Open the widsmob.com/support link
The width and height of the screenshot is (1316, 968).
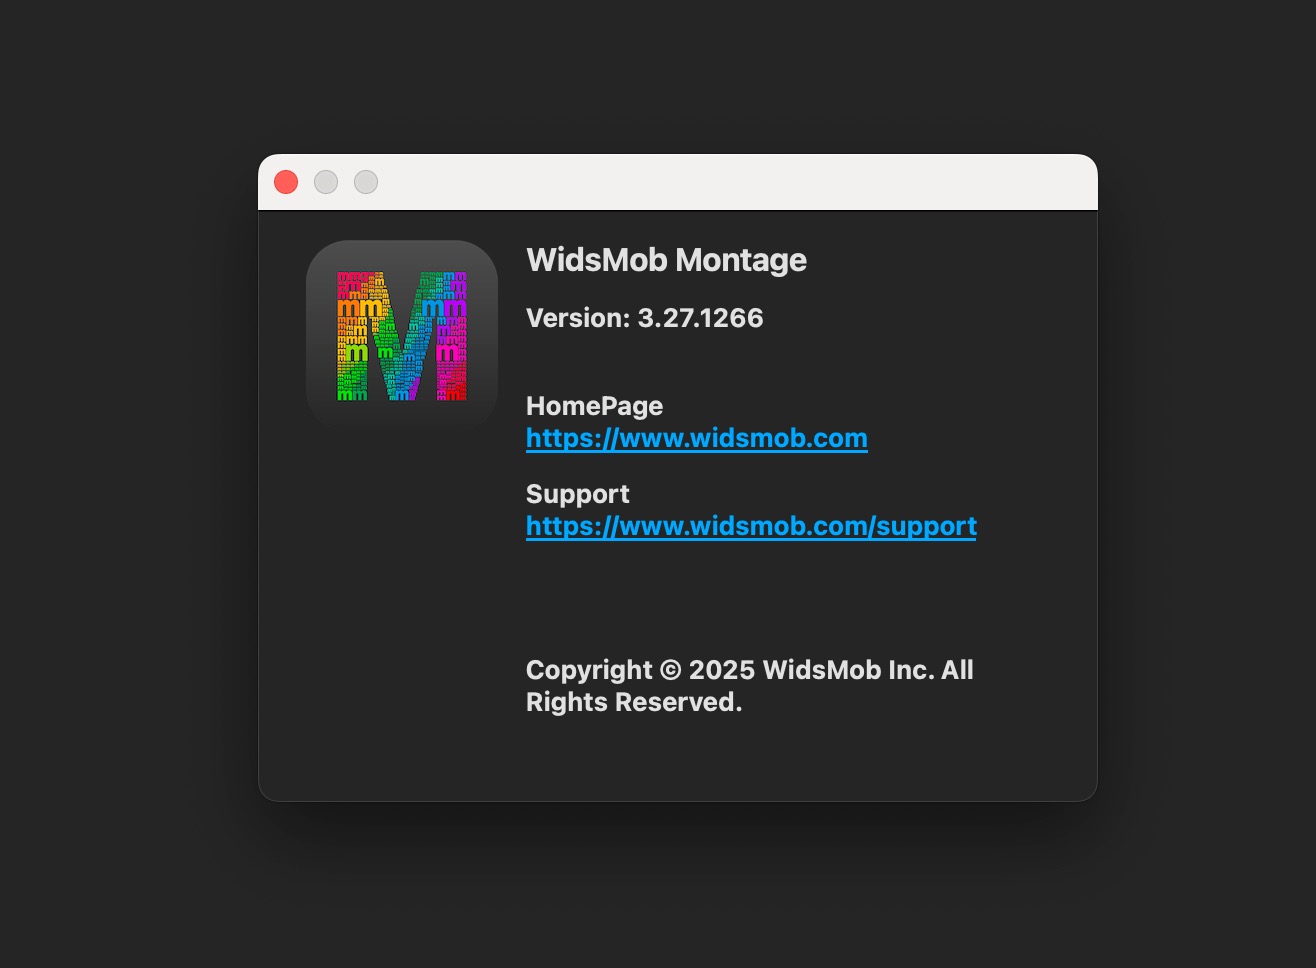[751, 526]
